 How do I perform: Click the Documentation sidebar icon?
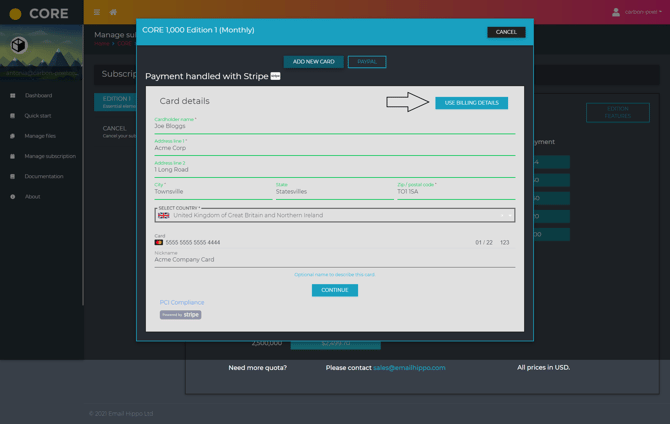coord(12,176)
